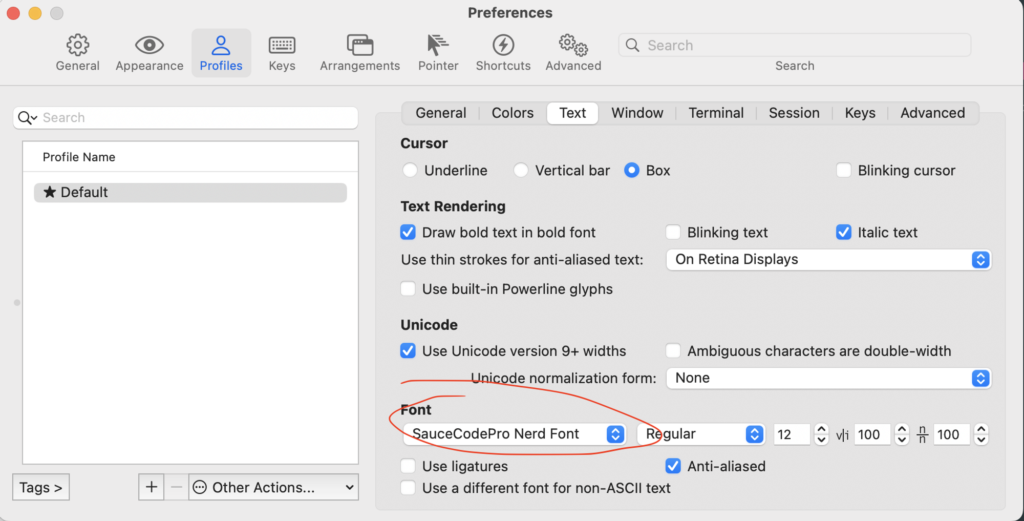Screen dimensions: 1024x521
Task: Toggle the Use ligatures checkbox
Action: tap(408, 466)
